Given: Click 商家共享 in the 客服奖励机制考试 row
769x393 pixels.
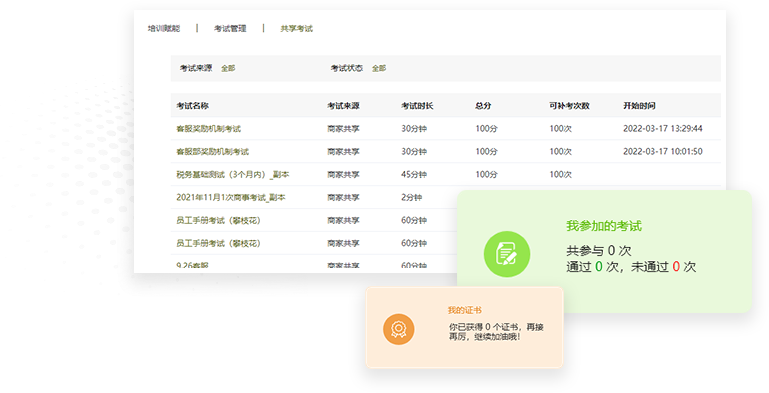Looking at the screenshot, I should coord(343,129).
